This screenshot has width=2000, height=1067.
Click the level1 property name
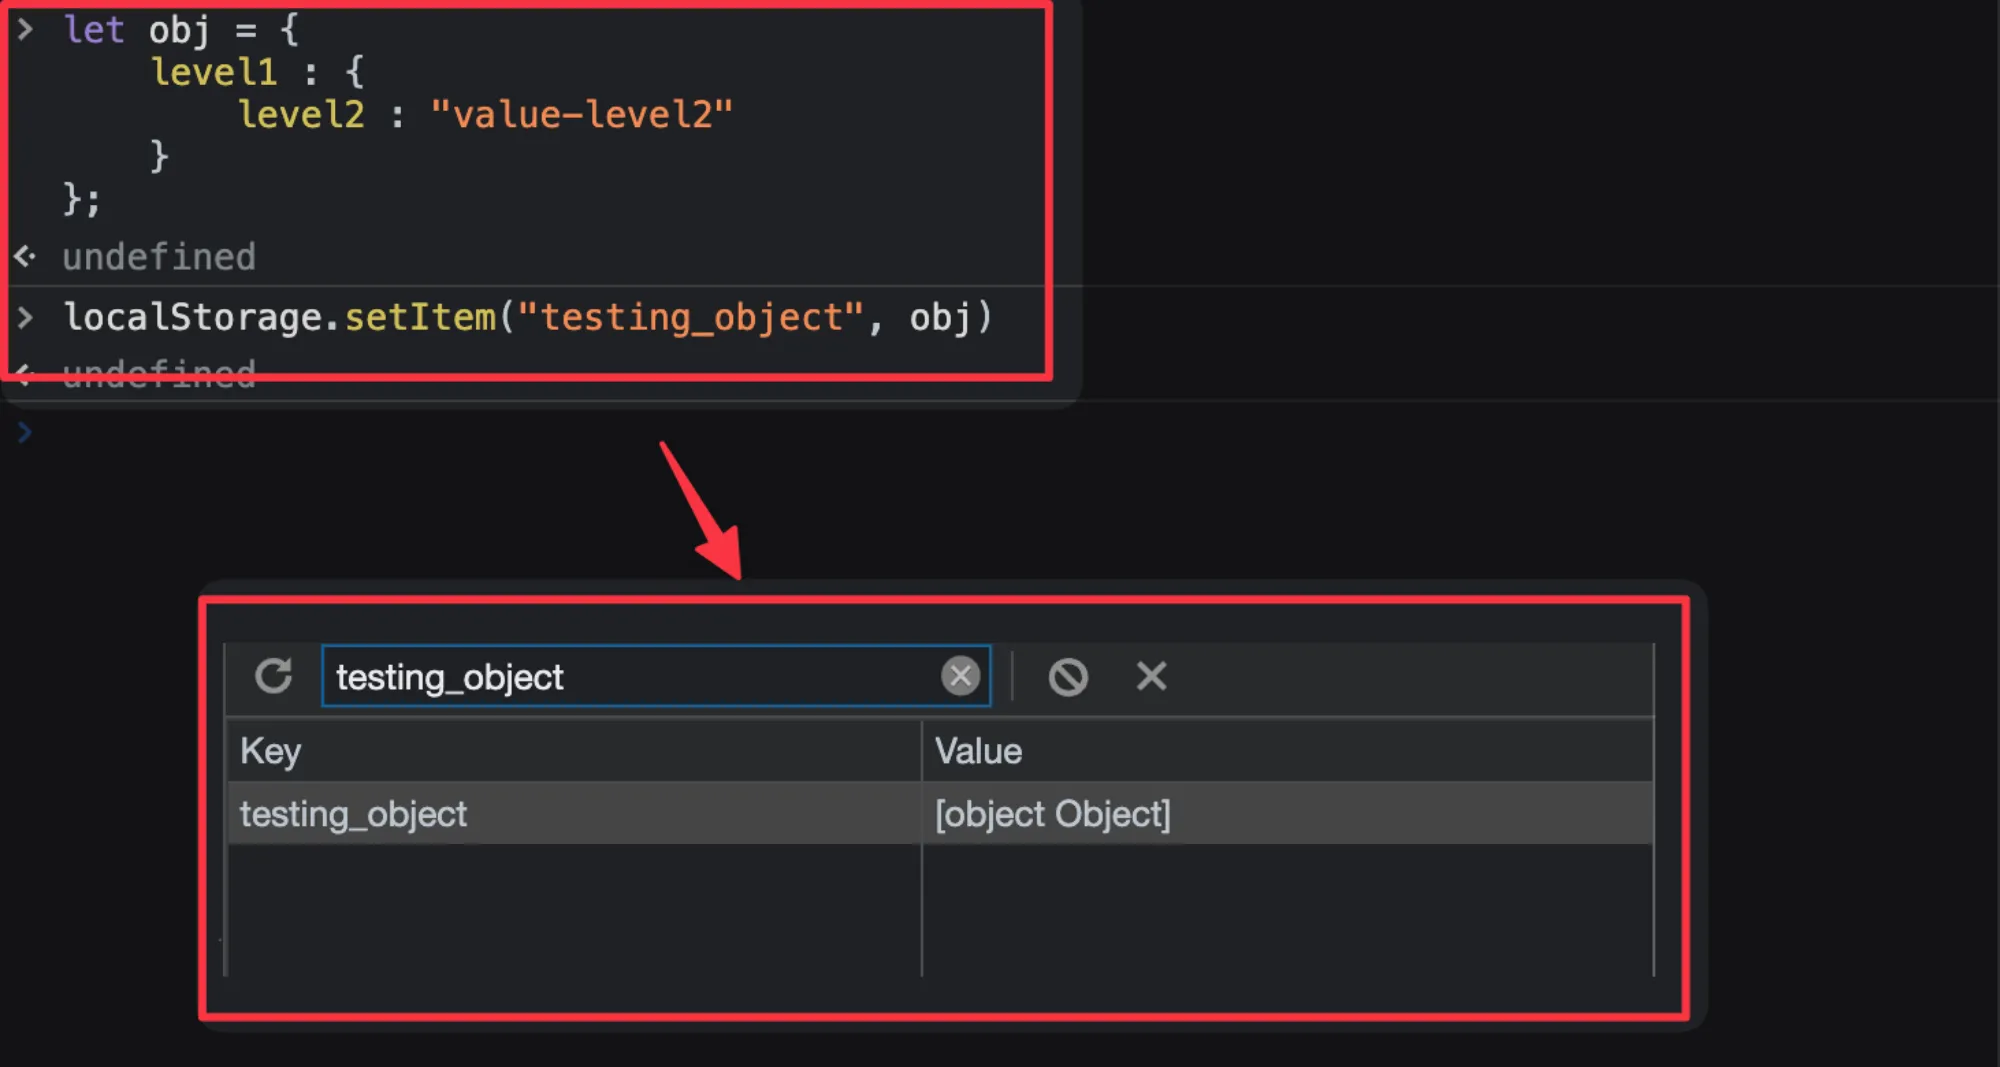(213, 72)
